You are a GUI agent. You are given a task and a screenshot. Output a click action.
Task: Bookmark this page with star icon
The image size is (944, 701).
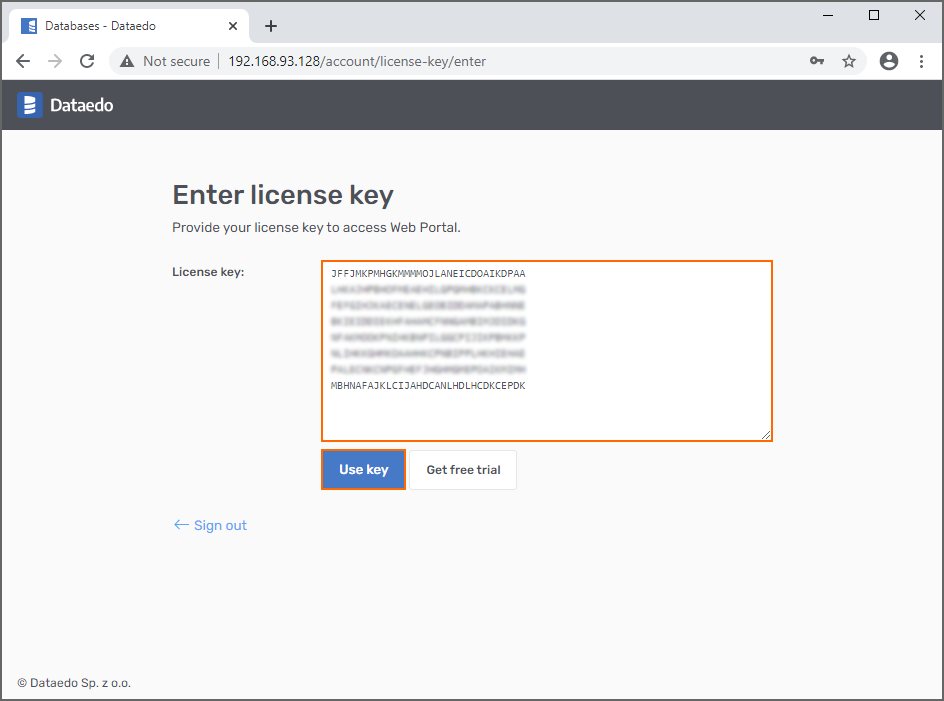point(849,61)
